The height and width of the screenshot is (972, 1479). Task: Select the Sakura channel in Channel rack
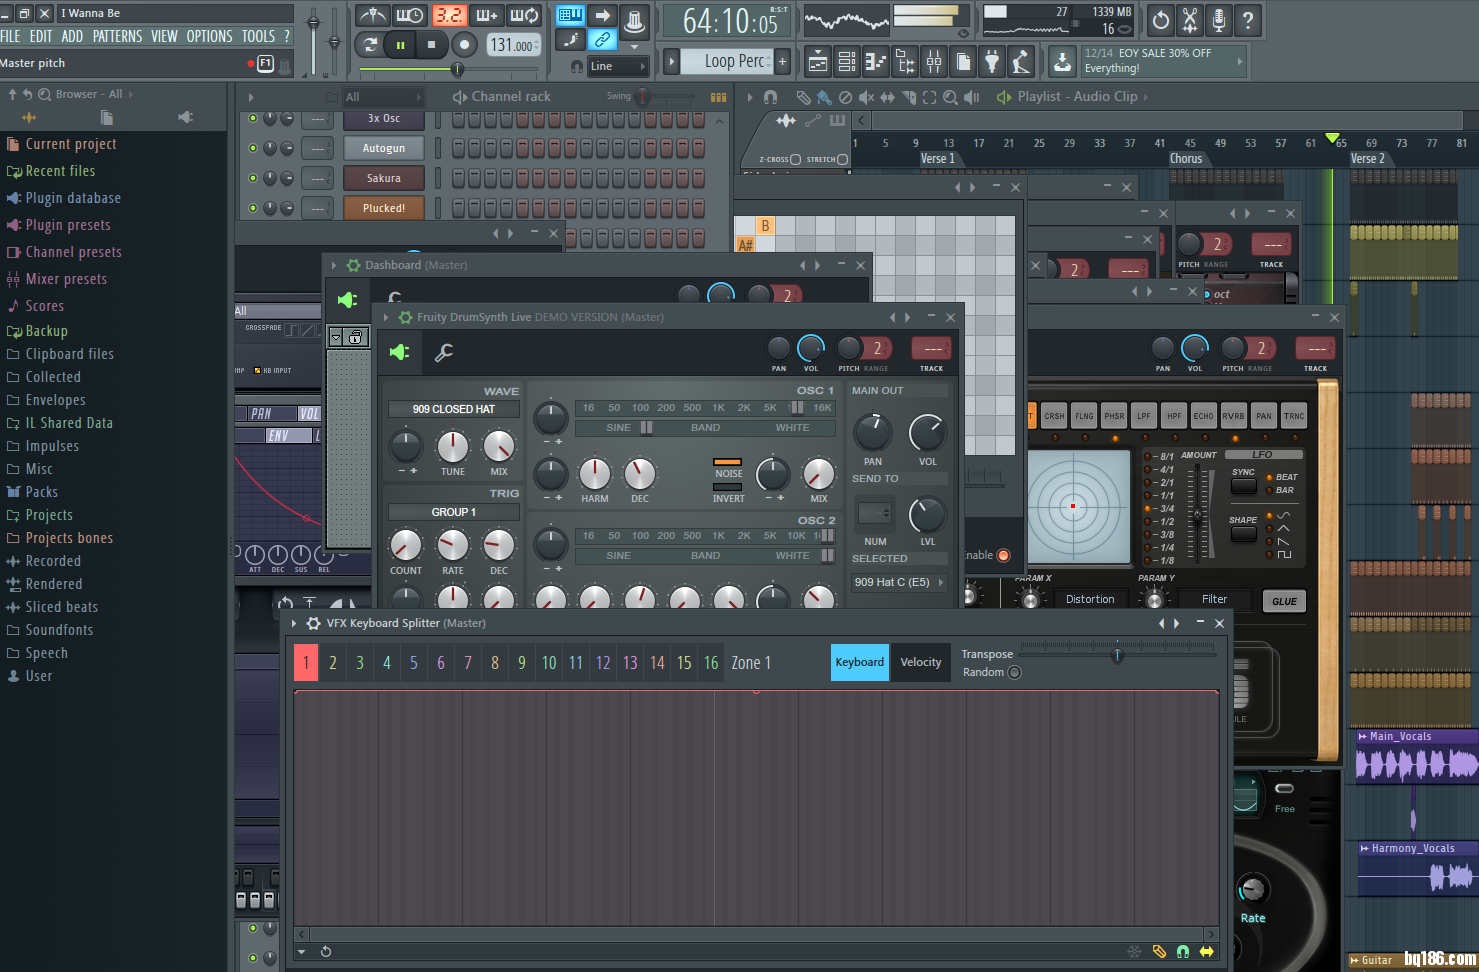pyautogui.click(x=383, y=178)
